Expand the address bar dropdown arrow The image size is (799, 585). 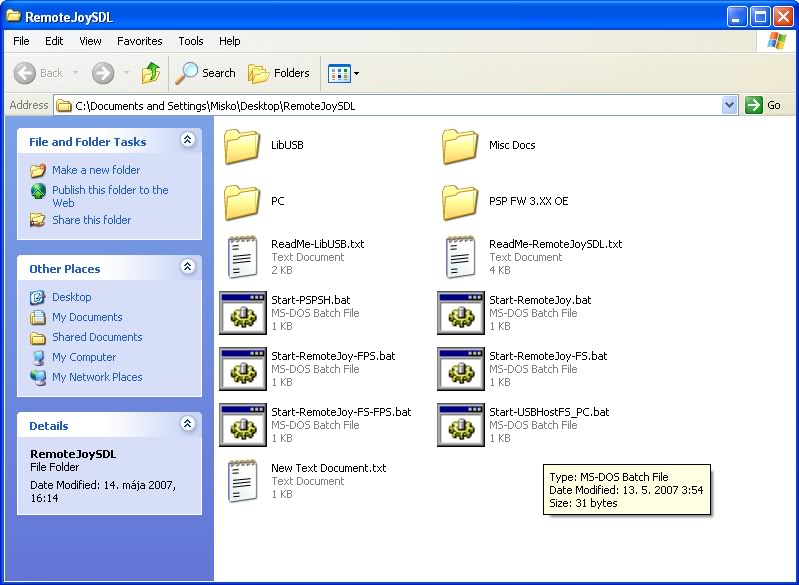tap(729, 105)
